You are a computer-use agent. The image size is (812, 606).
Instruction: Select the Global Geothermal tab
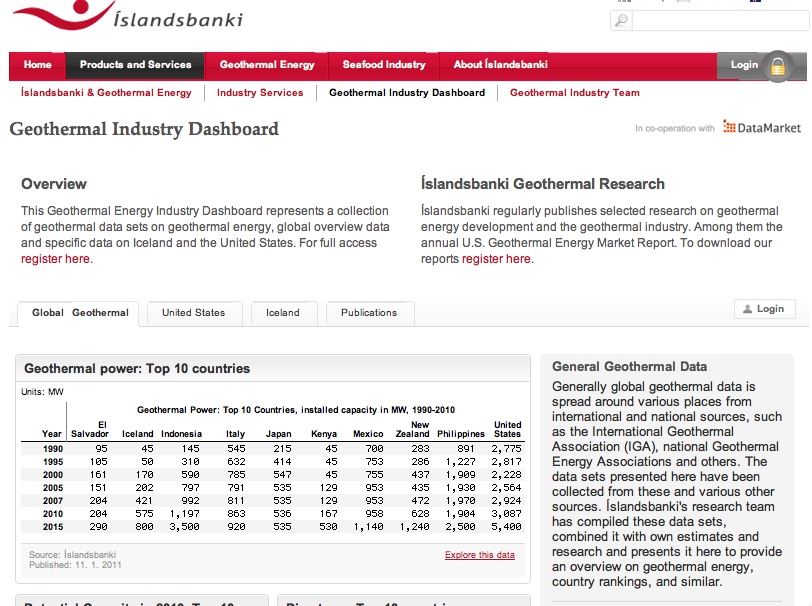click(79, 313)
